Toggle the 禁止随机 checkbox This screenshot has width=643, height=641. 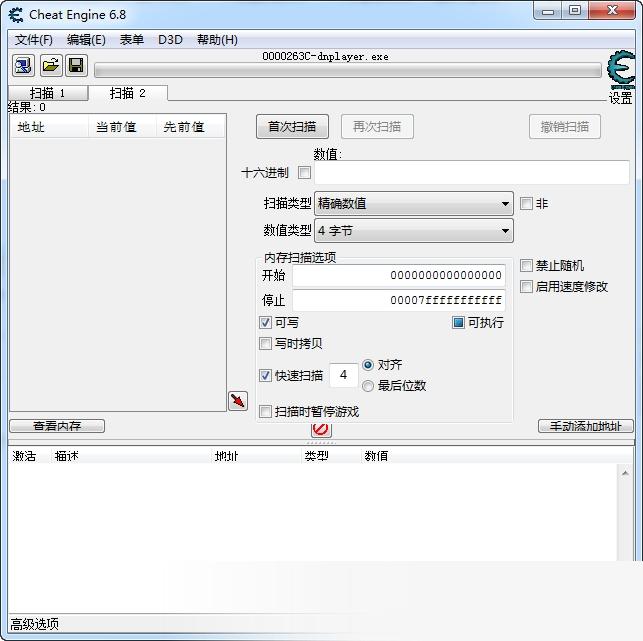(x=526, y=265)
